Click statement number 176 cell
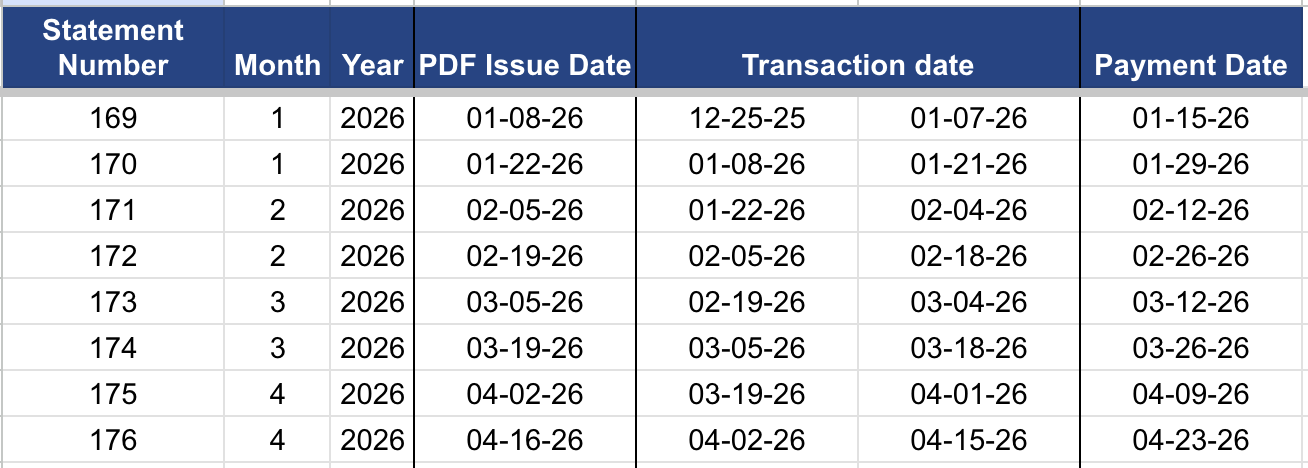Screen dimensions: 1308x468 113,440
